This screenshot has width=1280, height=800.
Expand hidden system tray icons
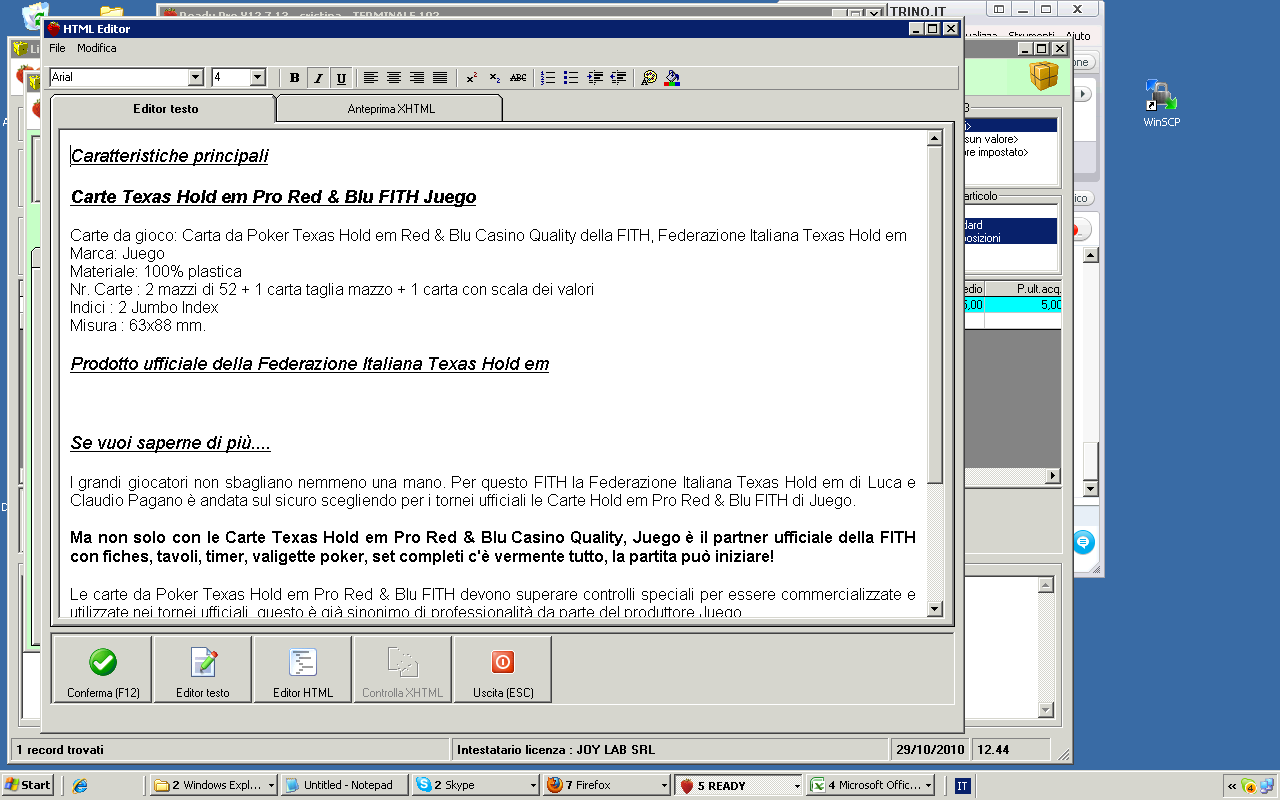tap(1232, 786)
